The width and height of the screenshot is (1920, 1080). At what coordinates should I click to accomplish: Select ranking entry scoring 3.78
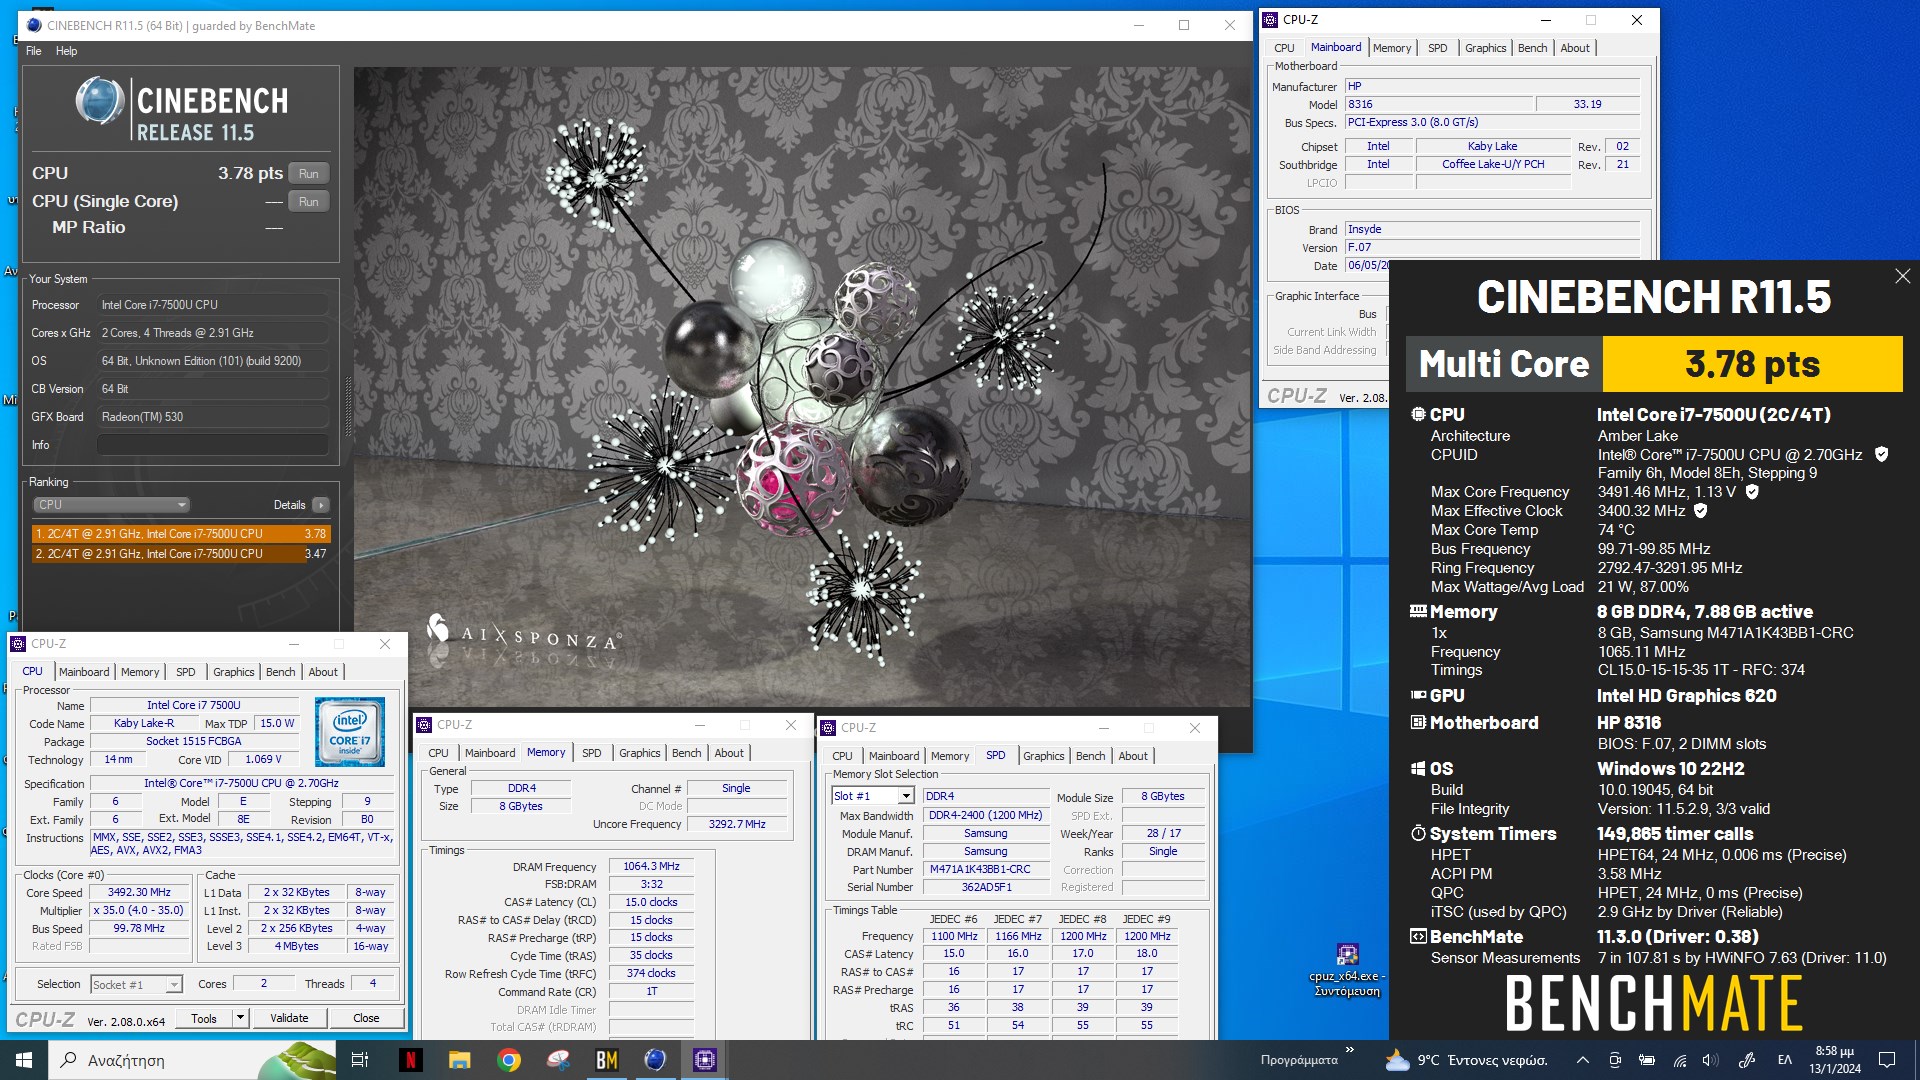[180, 534]
